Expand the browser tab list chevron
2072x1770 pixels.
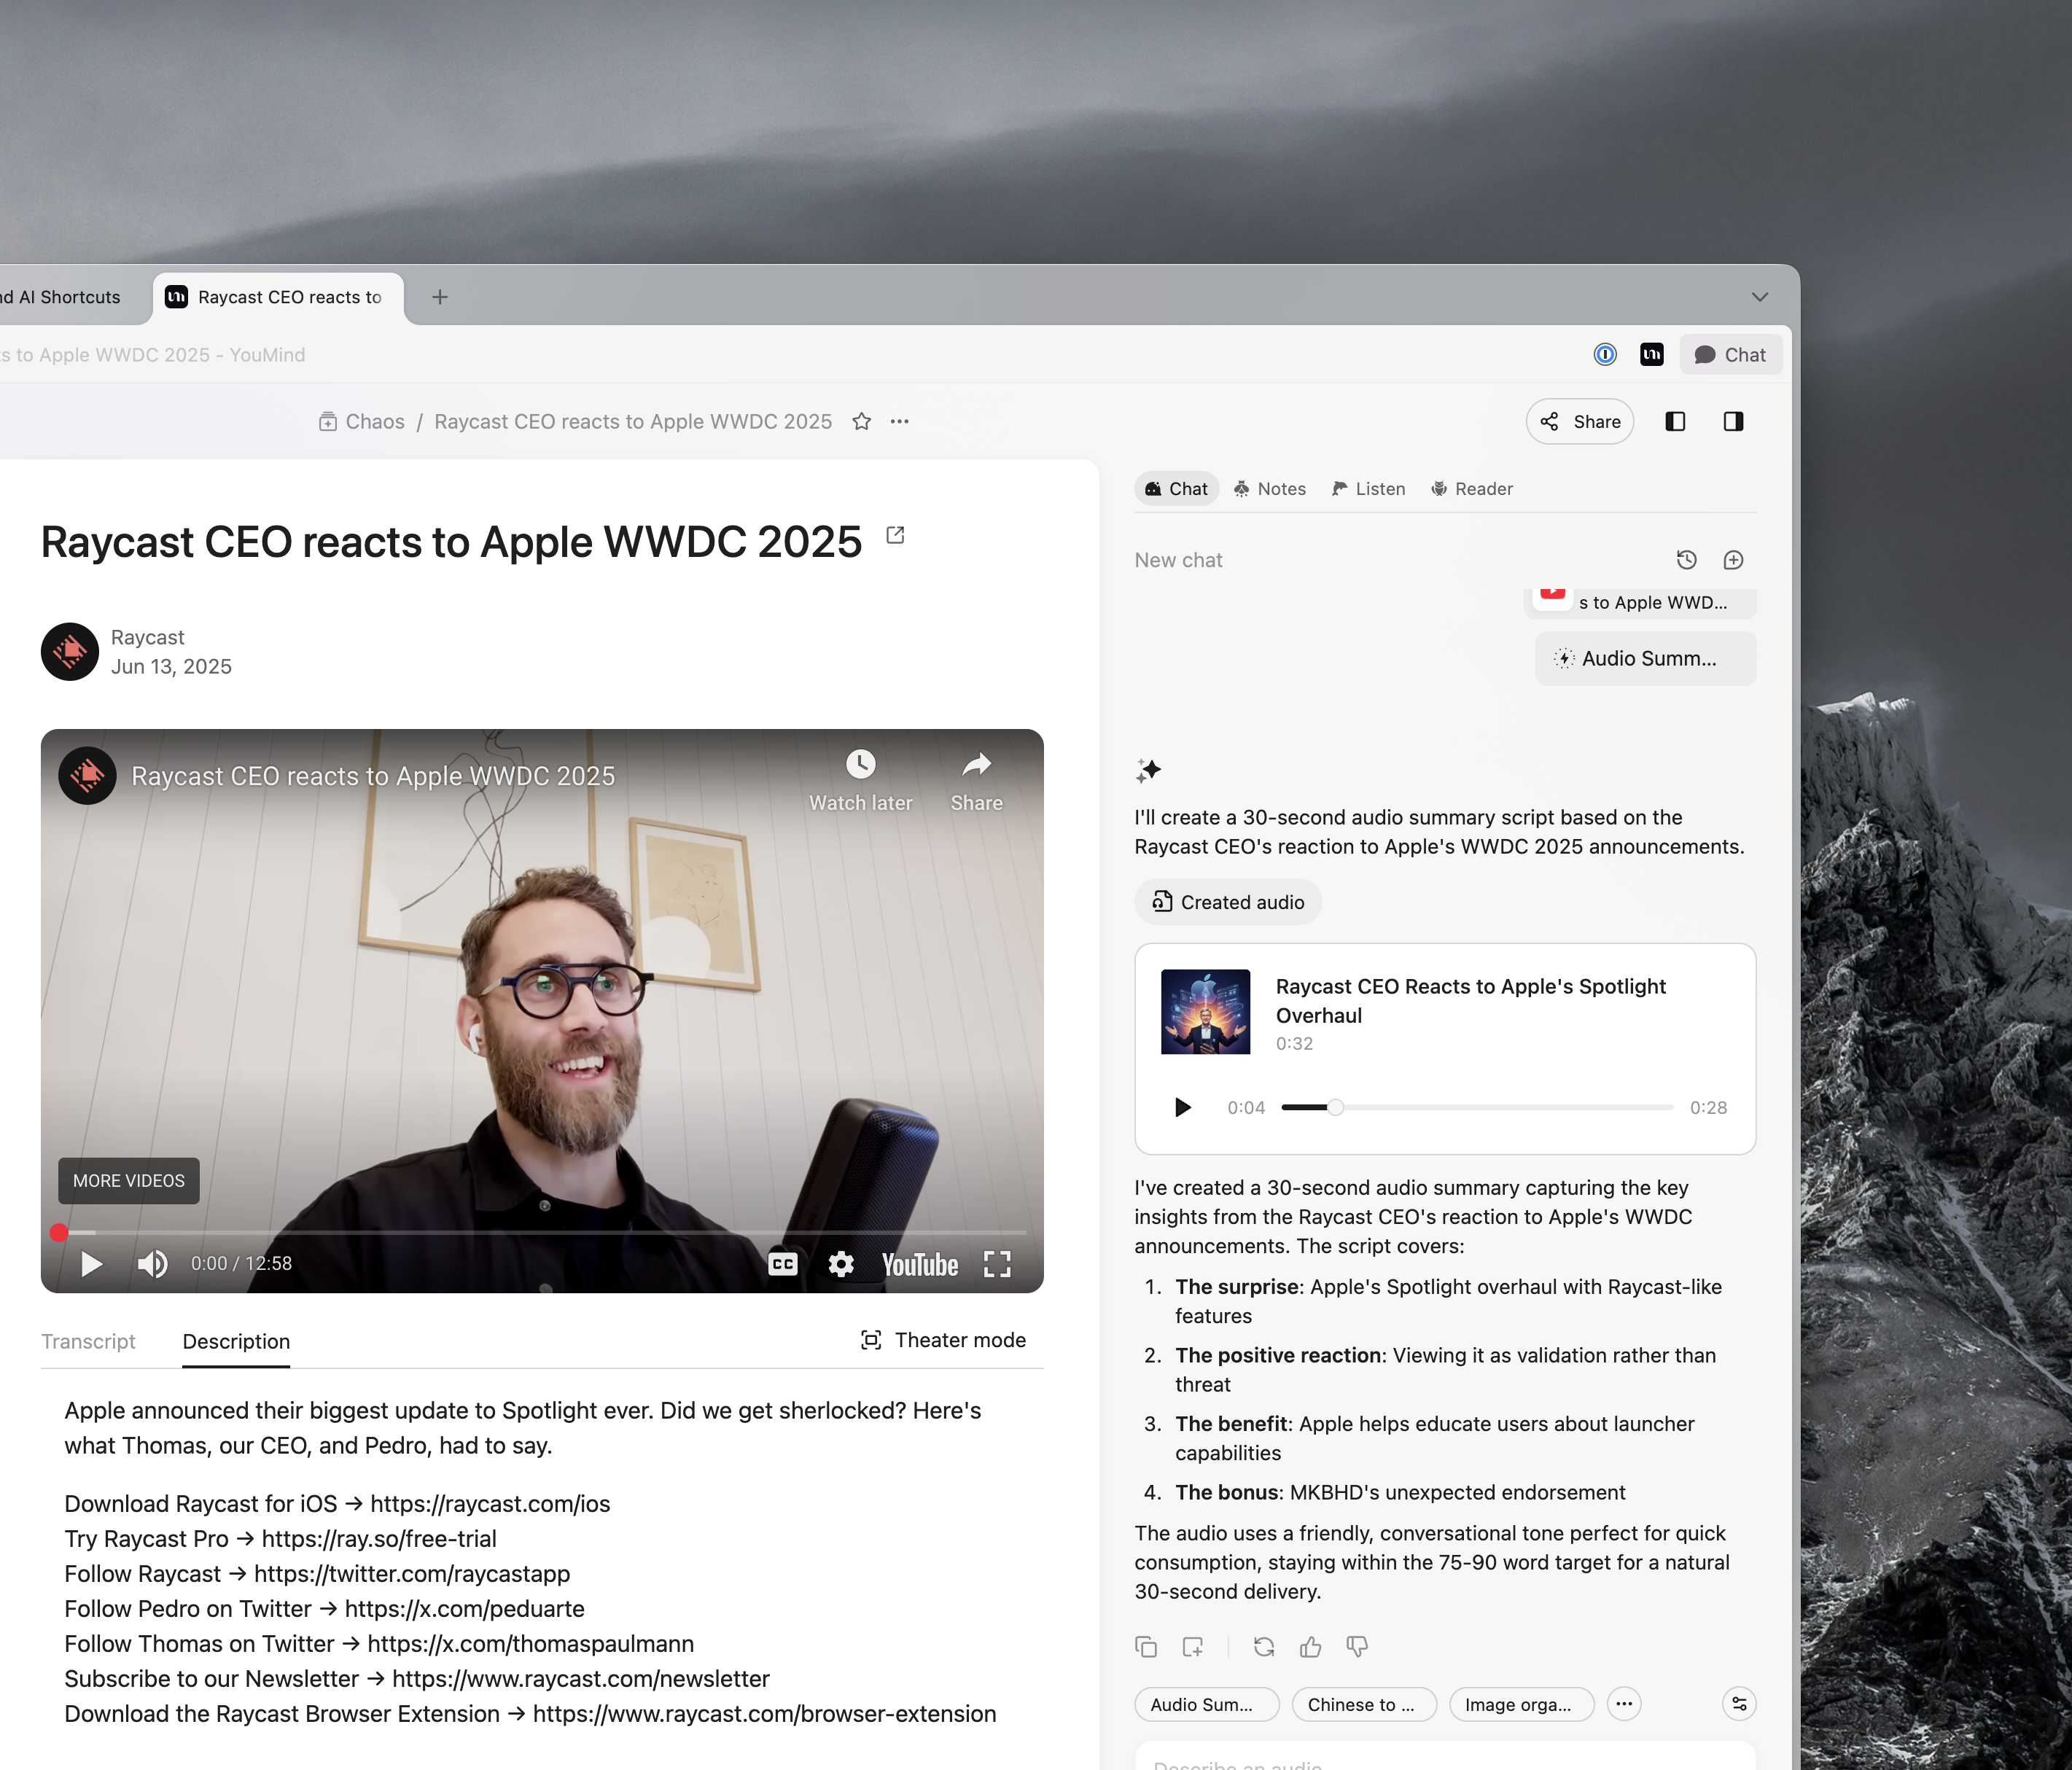tap(1760, 297)
